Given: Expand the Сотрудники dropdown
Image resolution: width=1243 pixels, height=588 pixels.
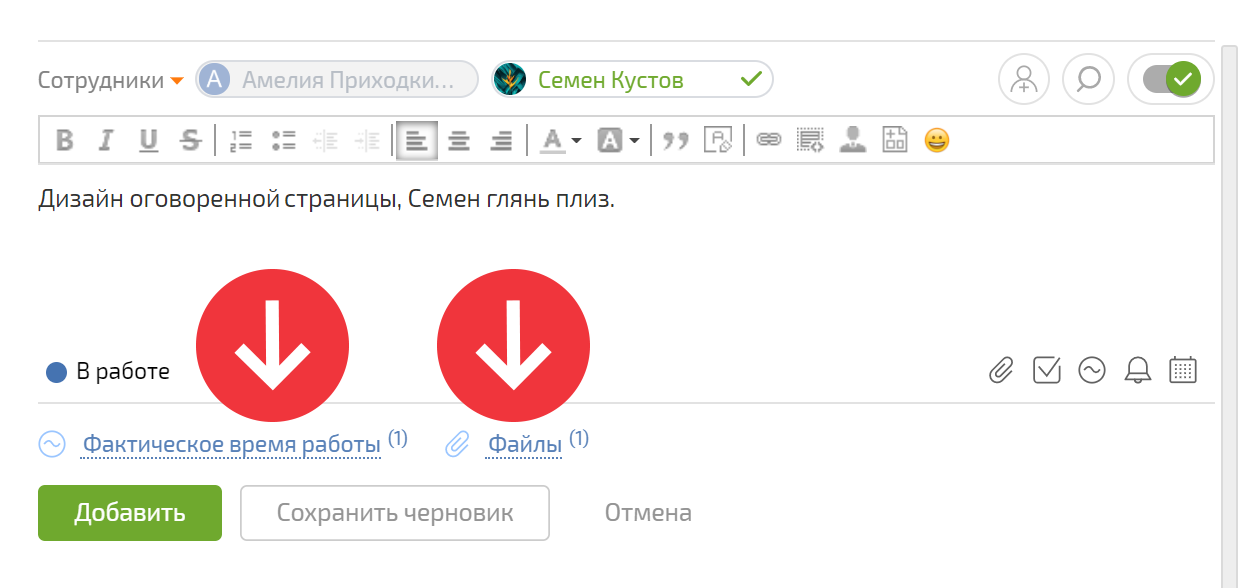Looking at the screenshot, I should click(111, 80).
